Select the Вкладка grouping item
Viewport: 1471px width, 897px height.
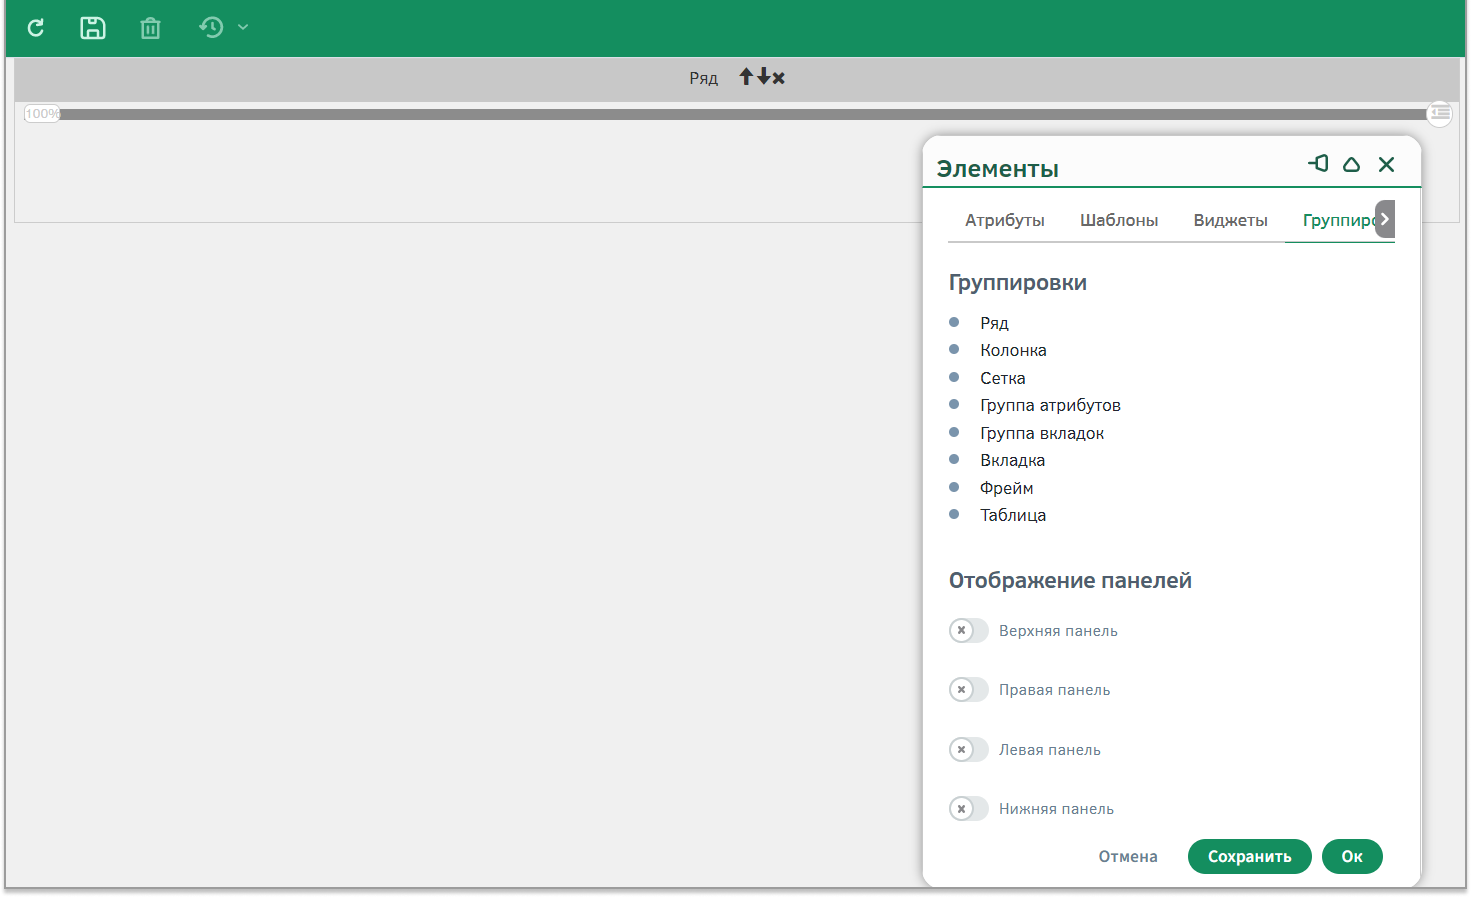coord(1012,460)
